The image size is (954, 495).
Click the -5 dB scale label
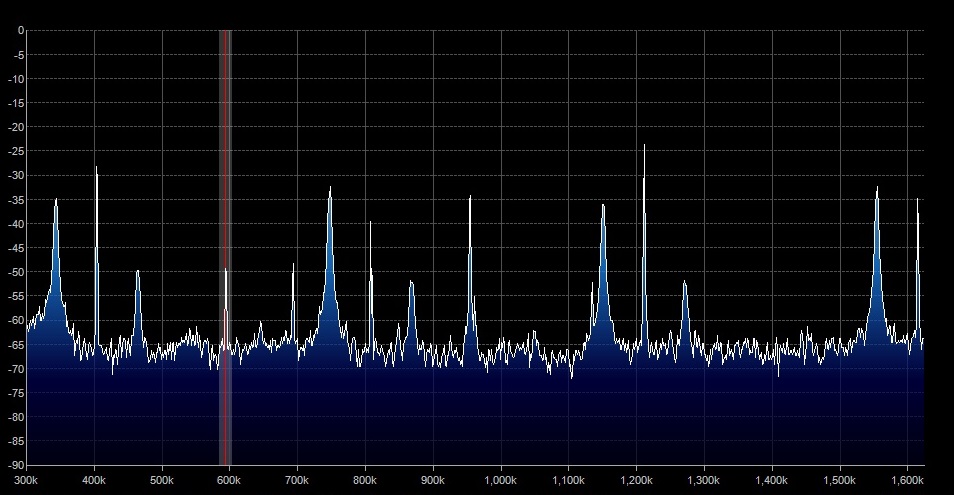19,55
